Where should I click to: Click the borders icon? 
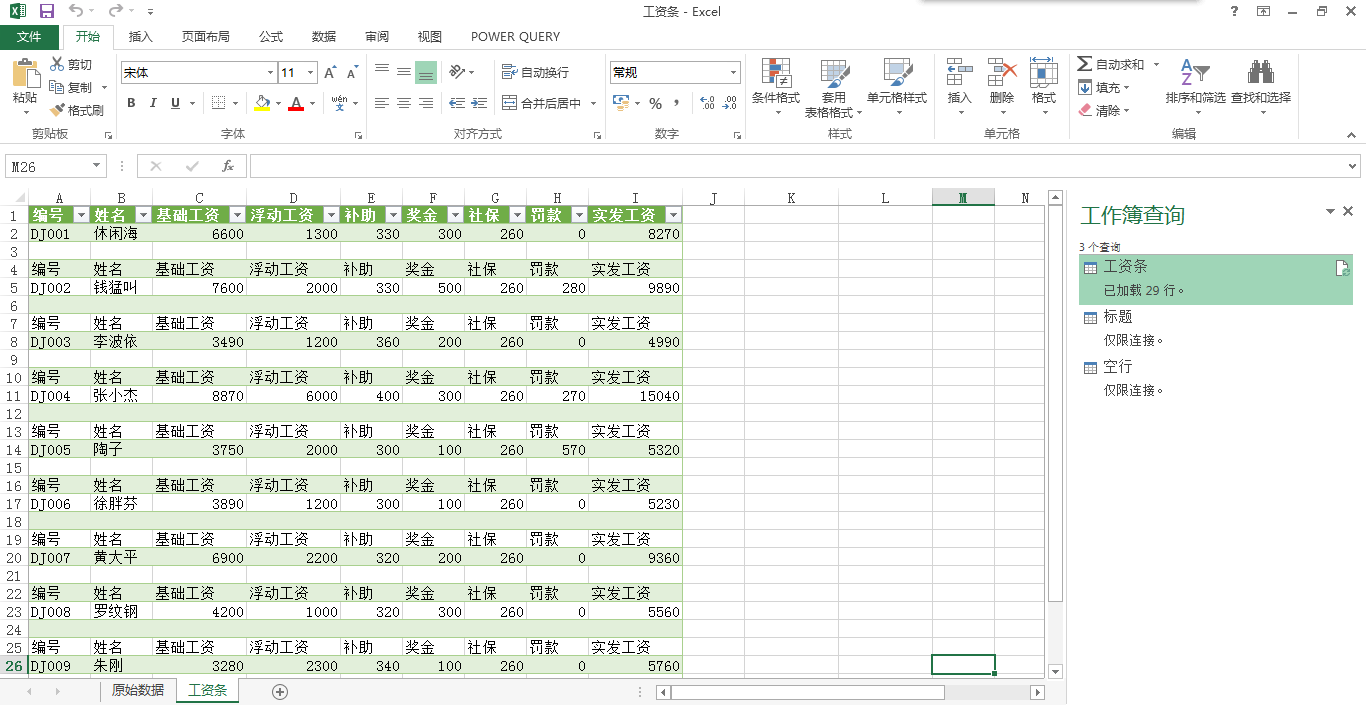219,103
